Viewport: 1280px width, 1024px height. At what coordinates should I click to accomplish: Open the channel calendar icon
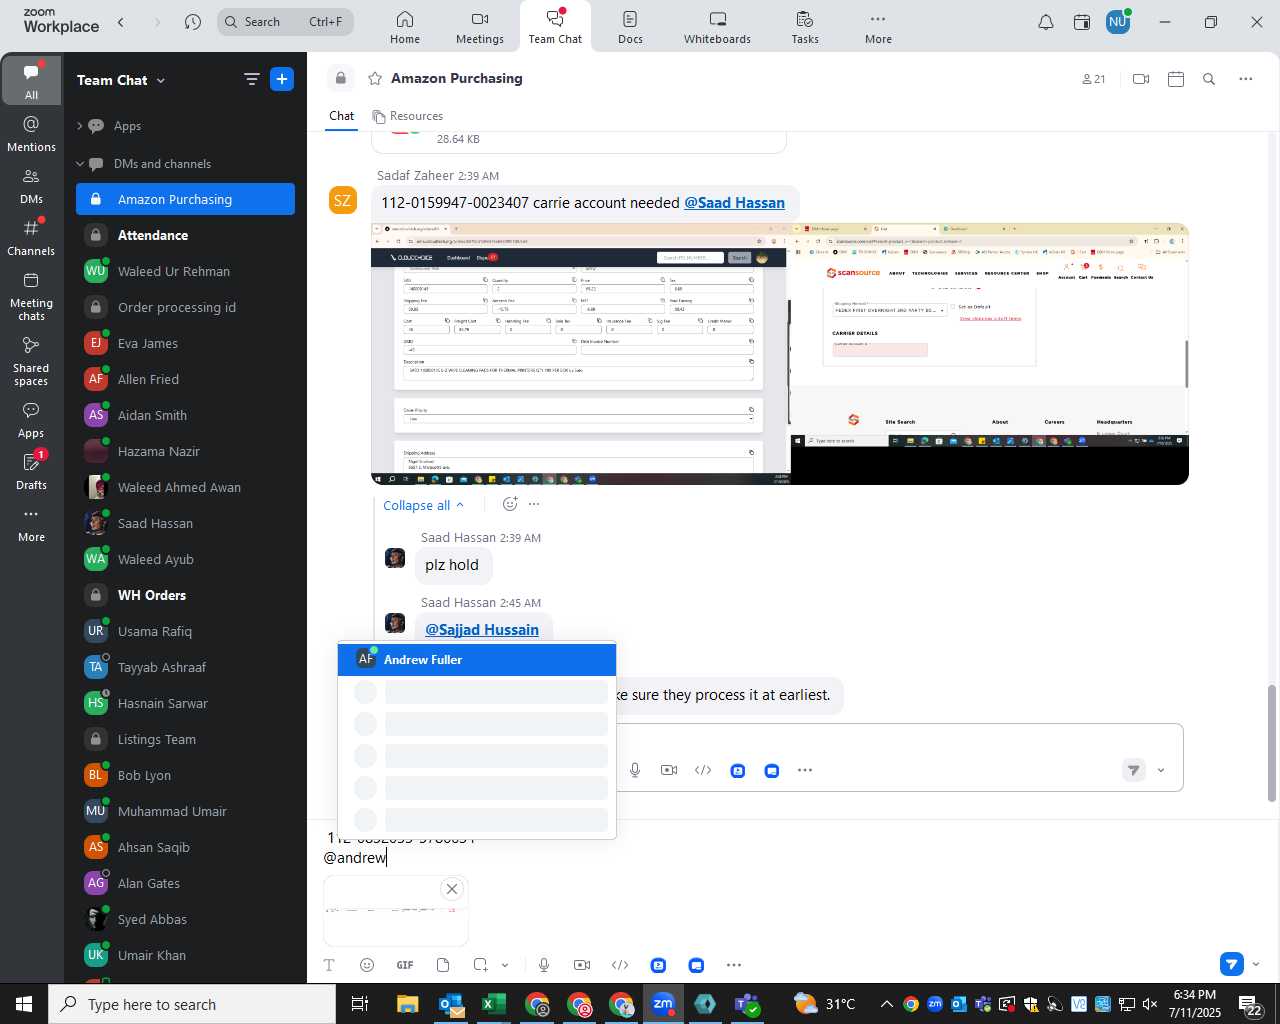click(x=1176, y=79)
